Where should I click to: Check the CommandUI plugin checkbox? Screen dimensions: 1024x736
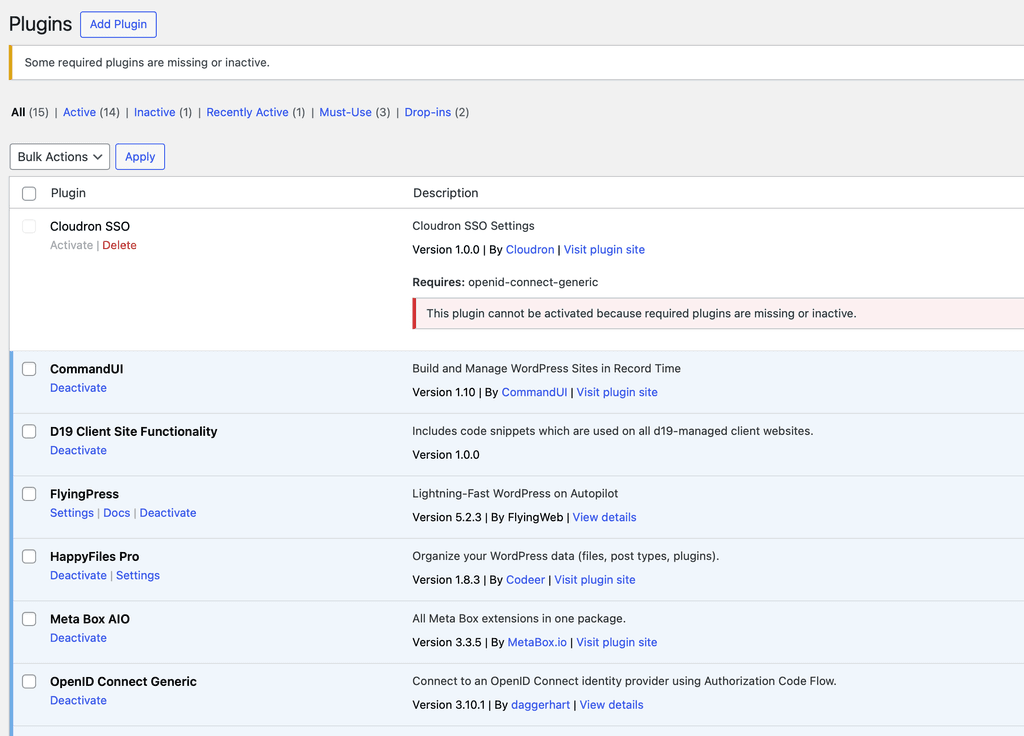coord(29,369)
